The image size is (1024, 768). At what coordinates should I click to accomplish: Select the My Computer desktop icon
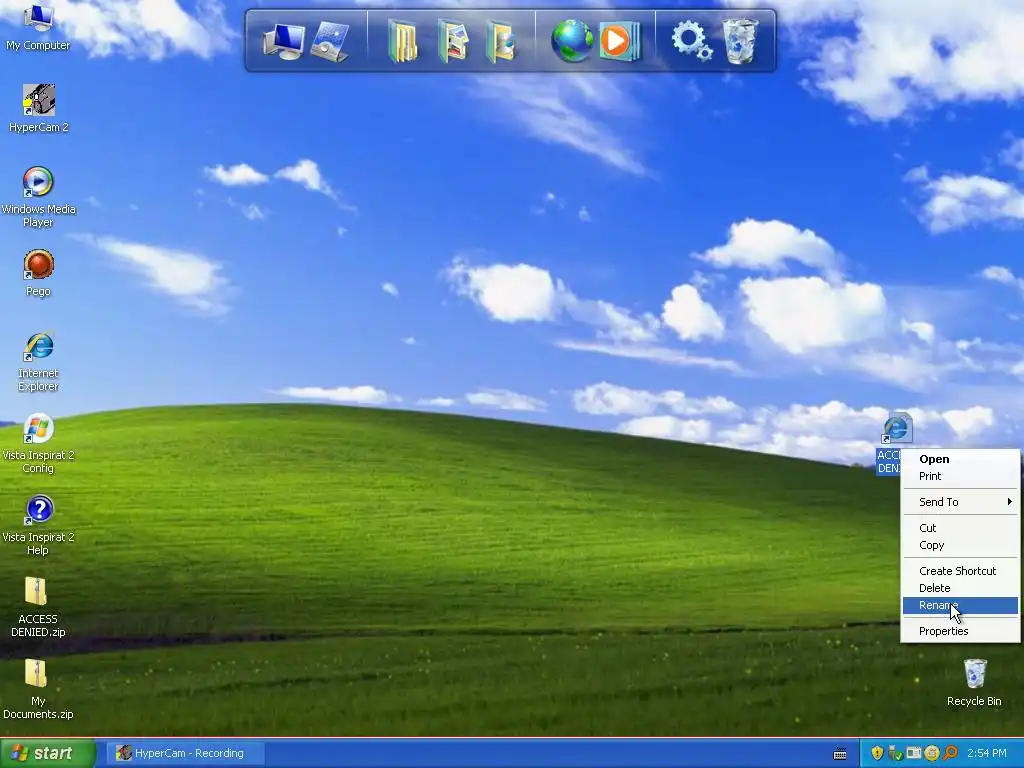38,27
